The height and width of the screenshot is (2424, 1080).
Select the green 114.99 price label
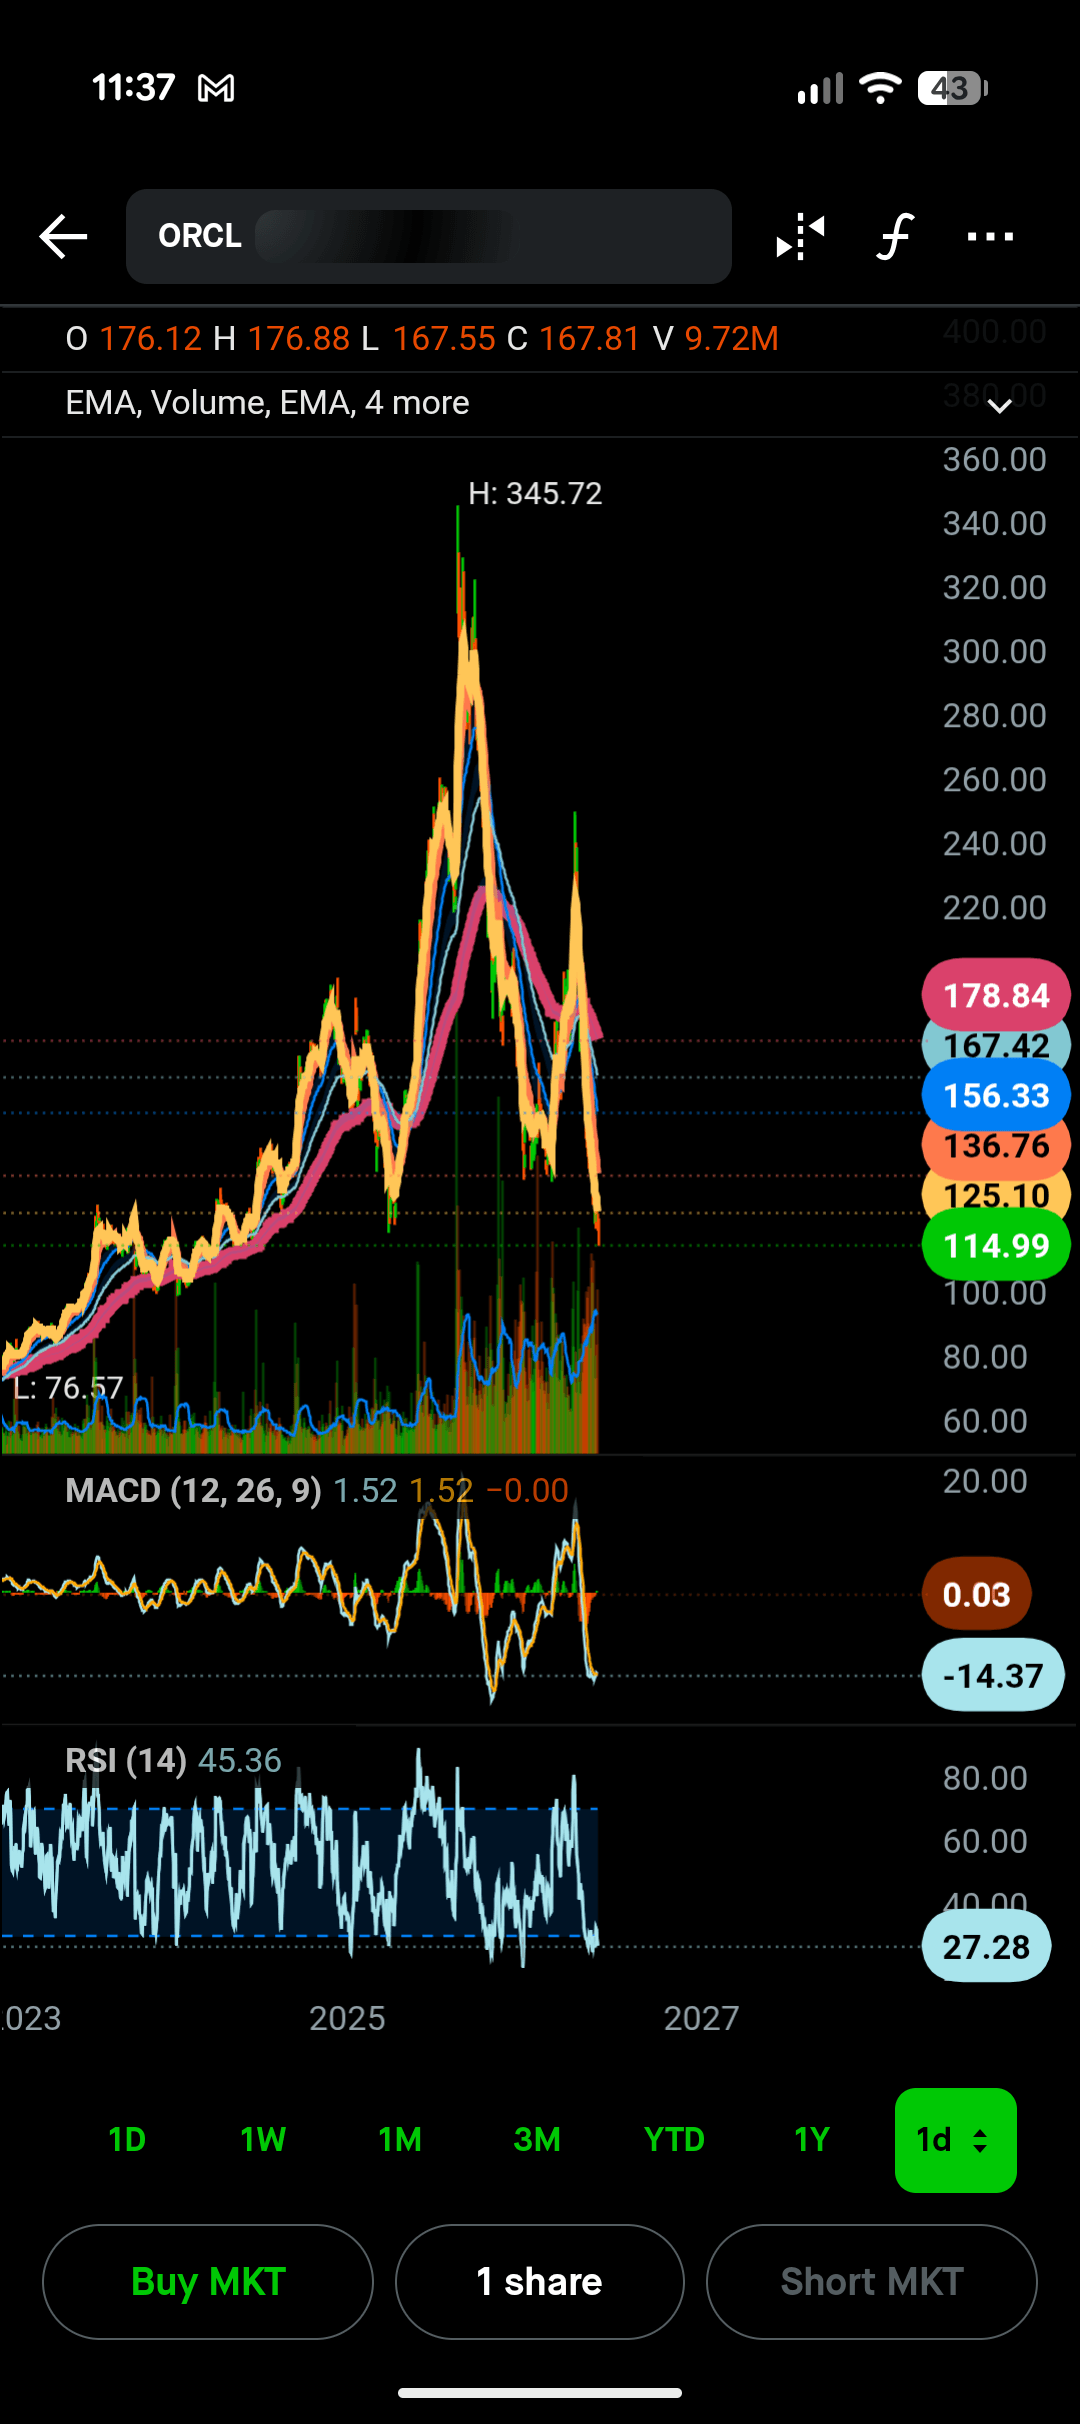click(x=996, y=1245)
